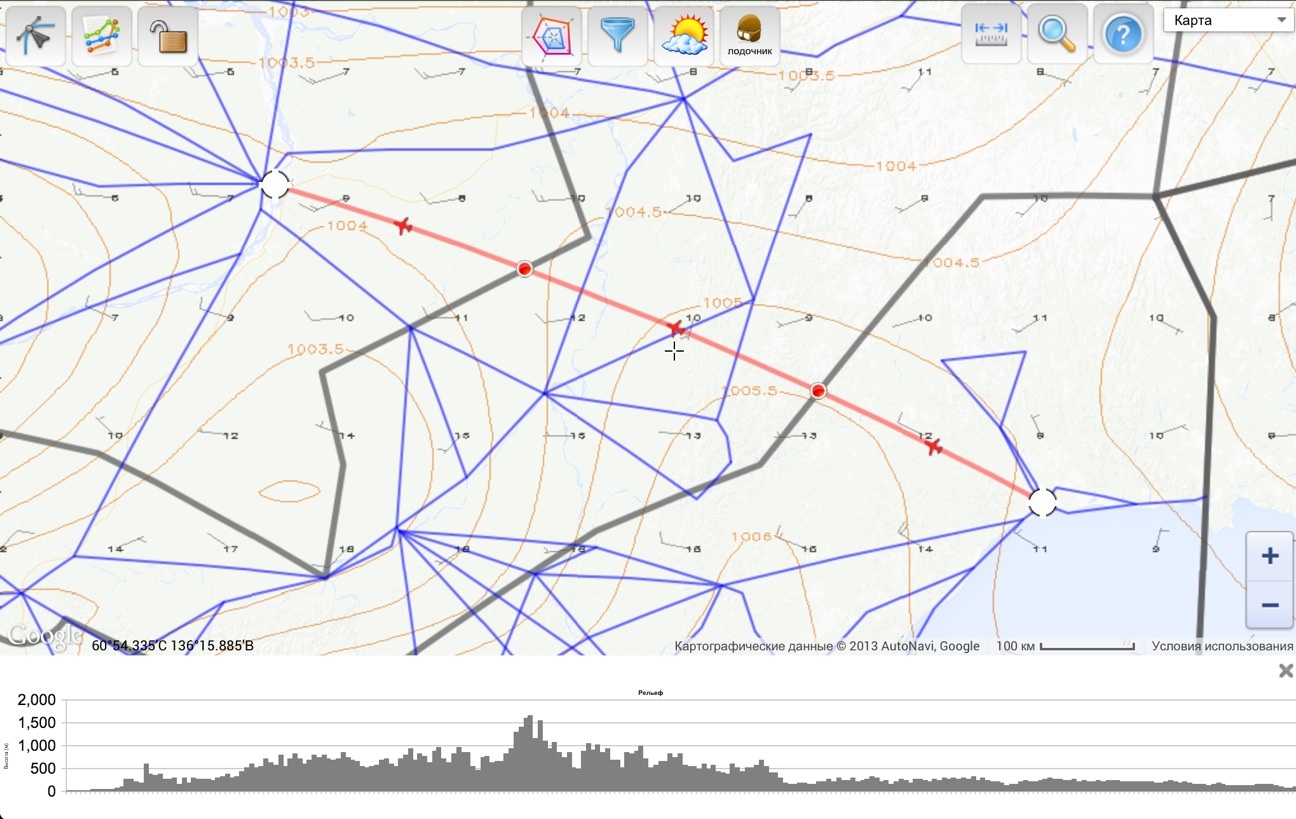The width and height of the screenshot is (1296, 819).
Task: Close the Рельеф elevation profile panel
Action: click(1286, 671)
